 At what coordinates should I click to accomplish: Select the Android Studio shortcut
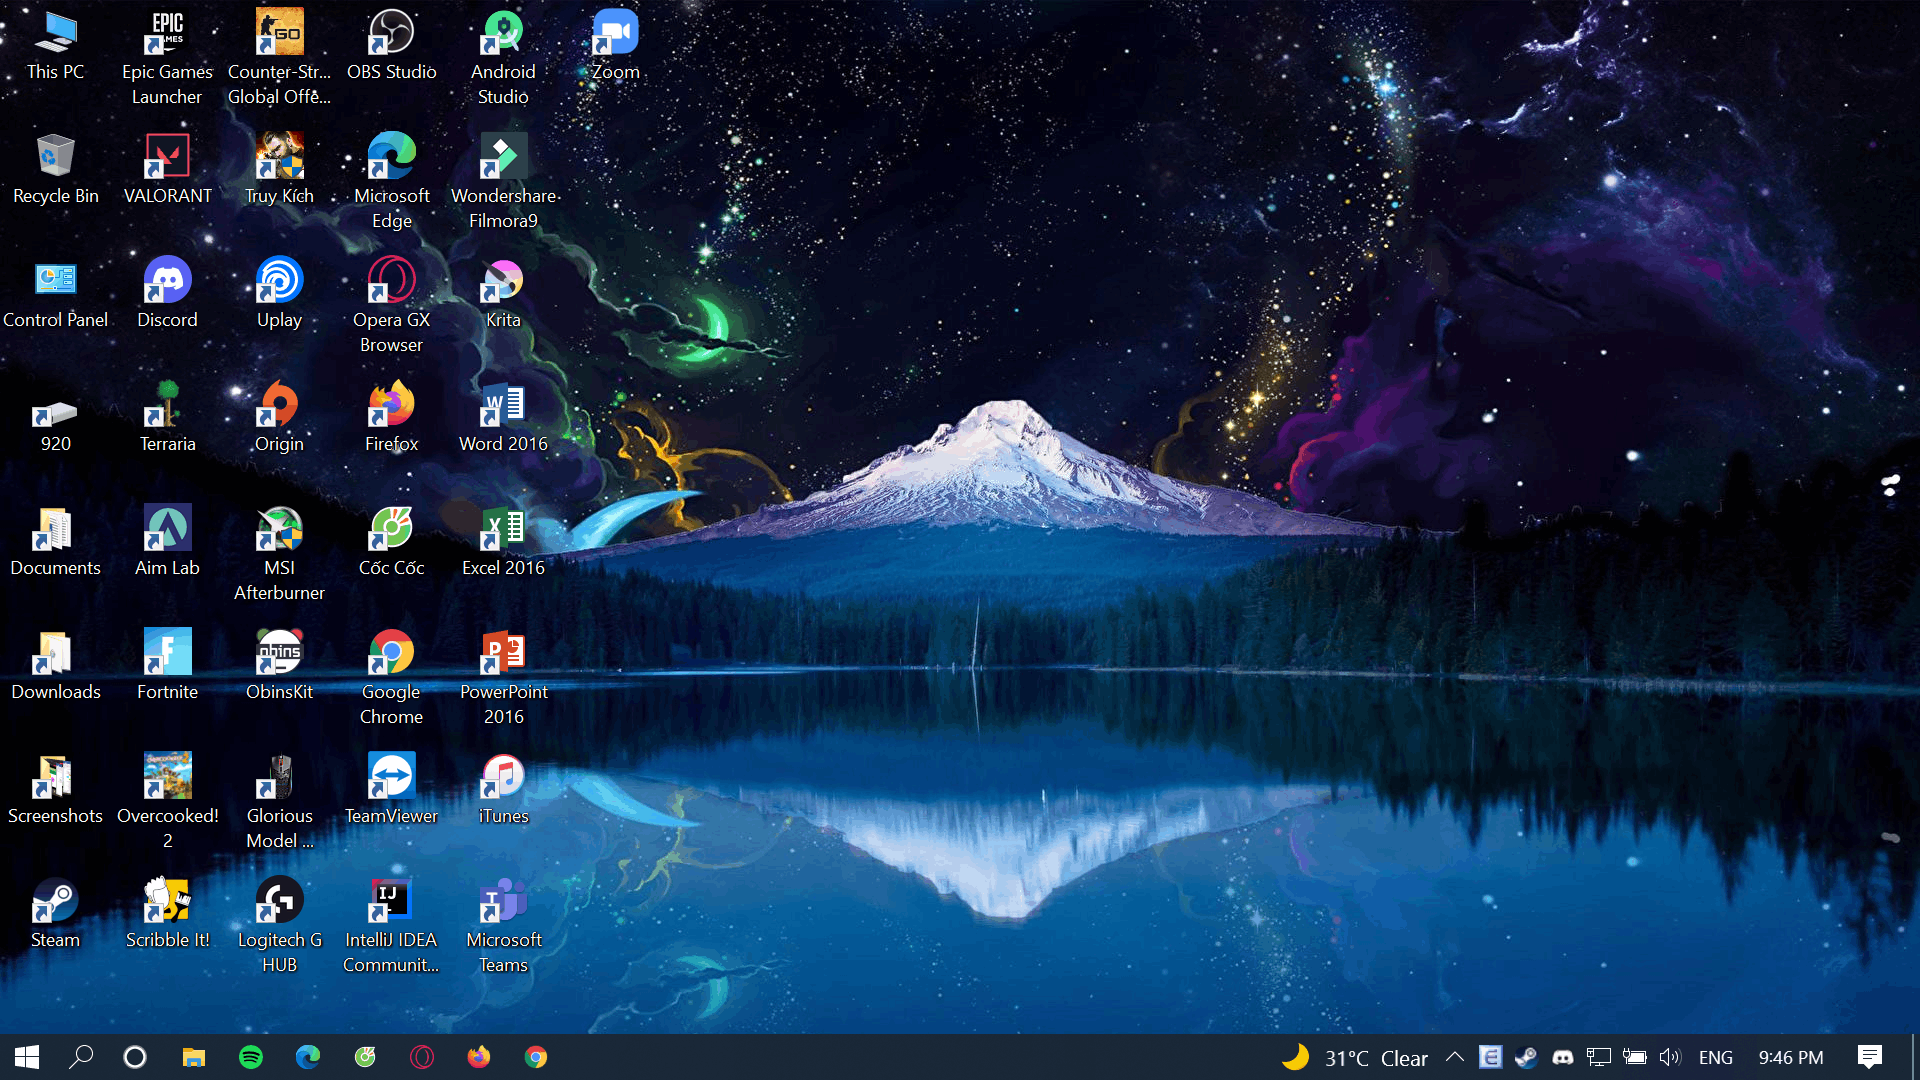(x=503, y=58)
